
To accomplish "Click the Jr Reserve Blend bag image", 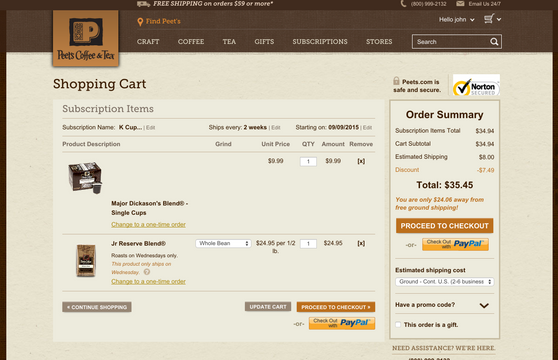I will pyautogui.click(x=86, y=260).
